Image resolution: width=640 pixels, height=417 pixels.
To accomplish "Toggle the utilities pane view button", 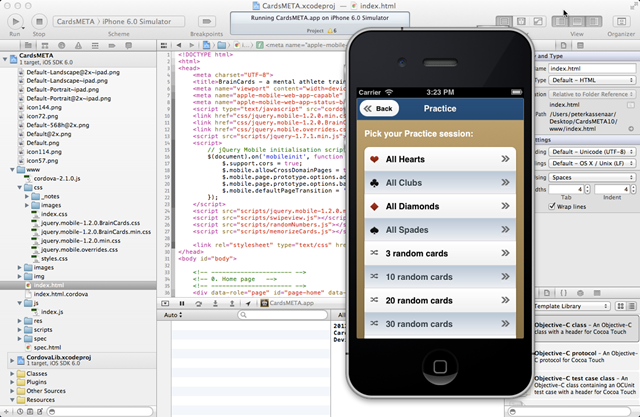I will [x=594, y=21].
